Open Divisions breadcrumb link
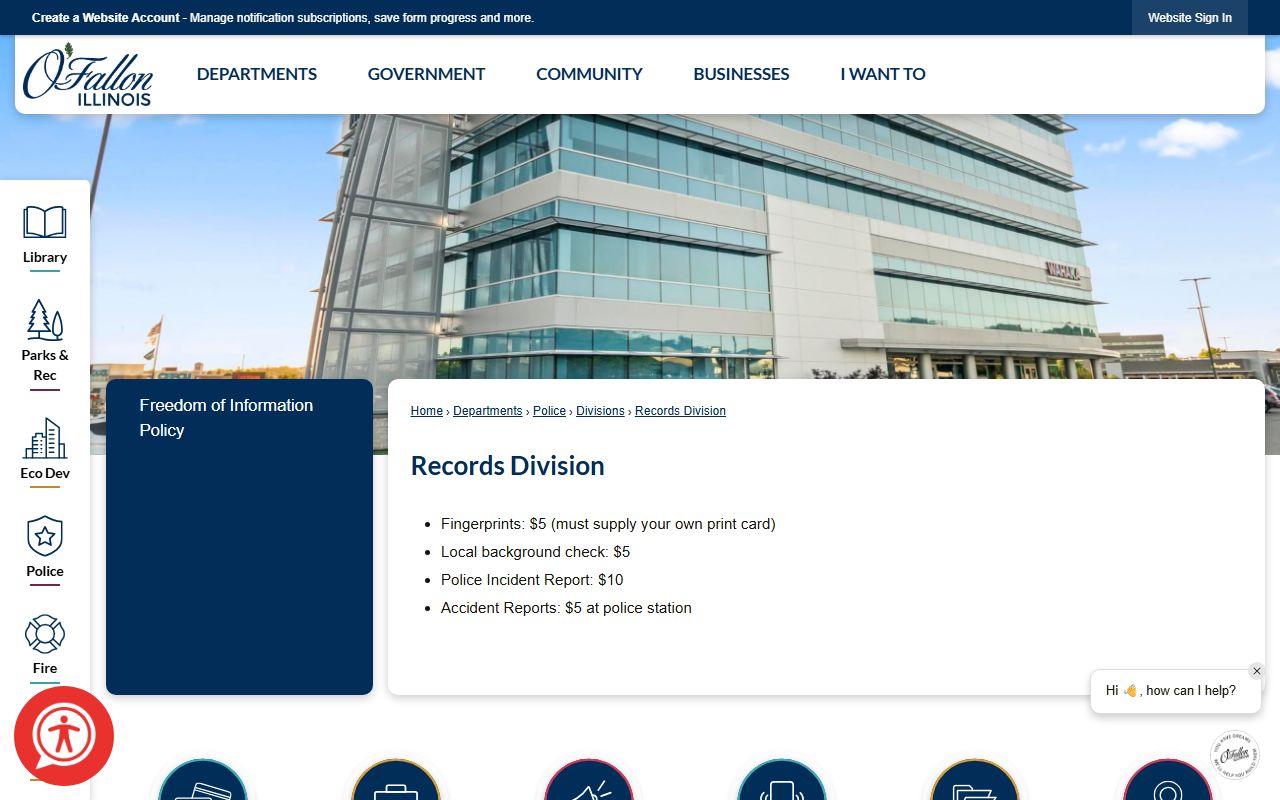This screenshot has height=800, width=1280. coord(600,411)
